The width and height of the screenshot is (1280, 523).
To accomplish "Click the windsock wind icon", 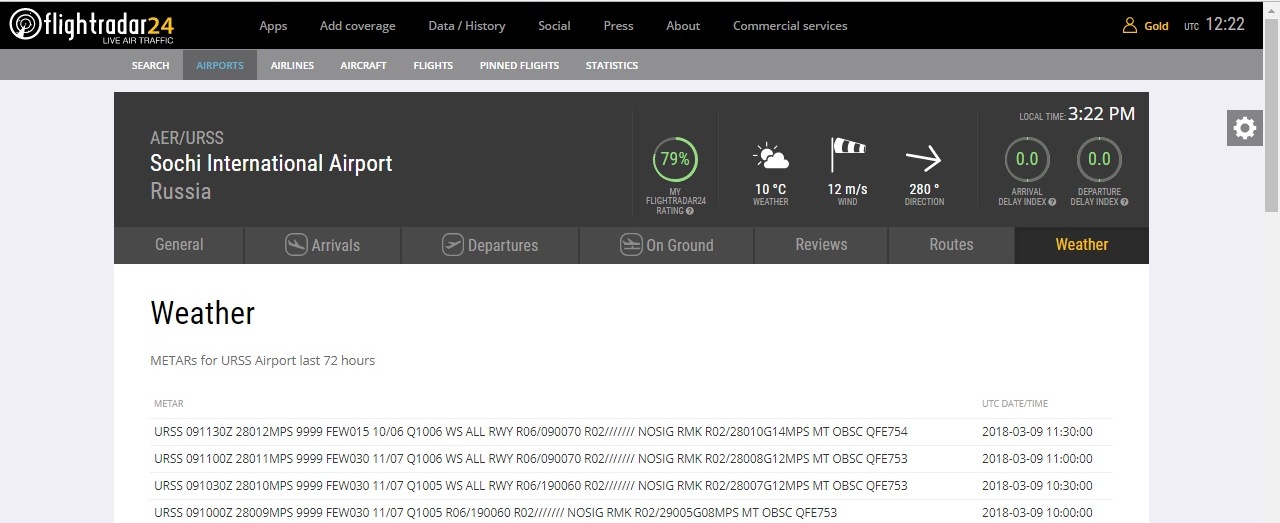I will 847,156.
